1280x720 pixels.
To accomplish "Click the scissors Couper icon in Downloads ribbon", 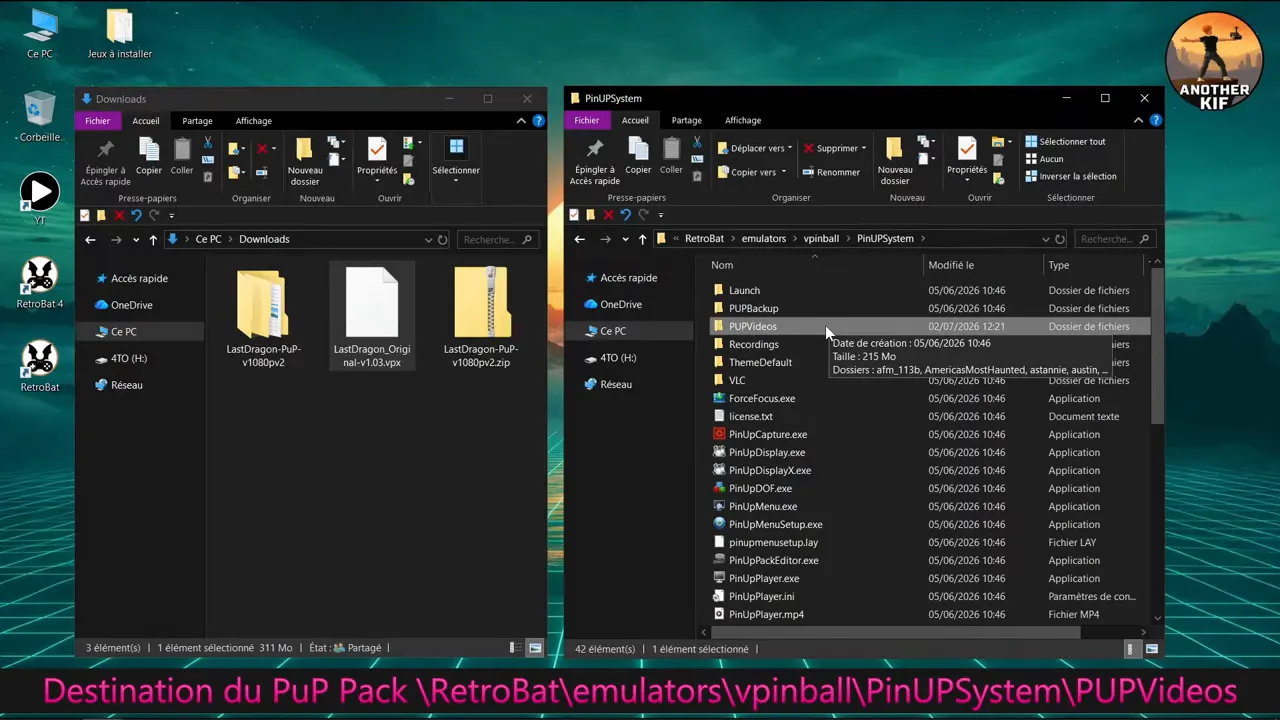I will pos(208,143).
